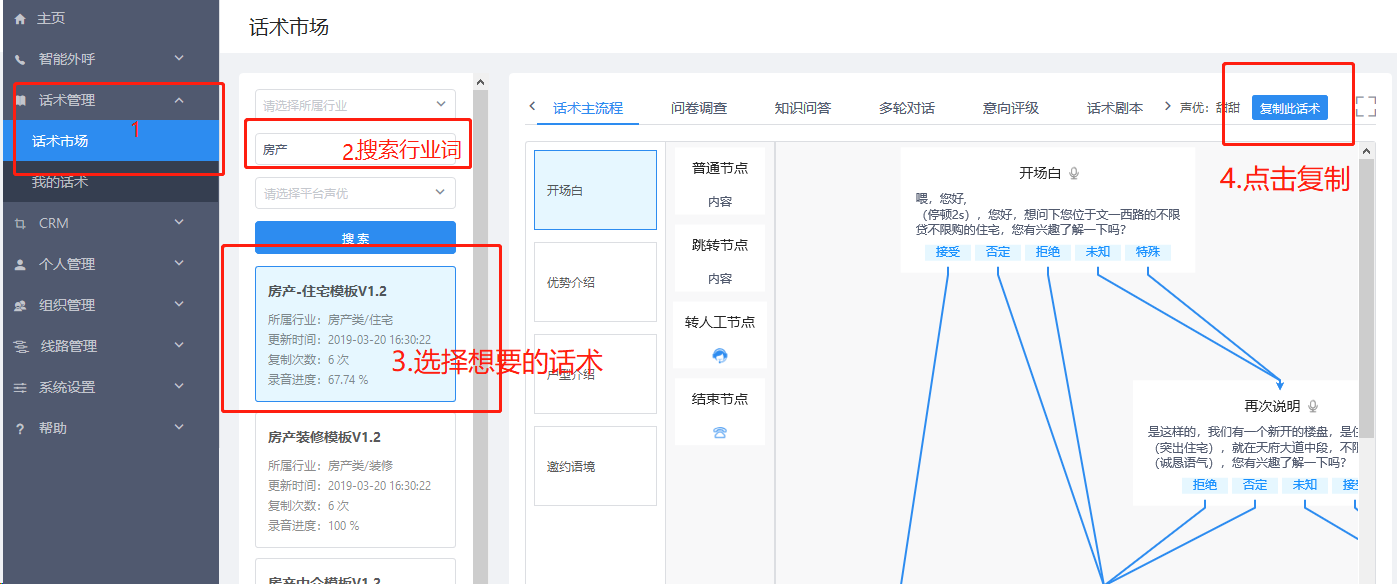1397x584 pixels.
Task: Select the 邀约语境 flow step box
Action: 595,466
